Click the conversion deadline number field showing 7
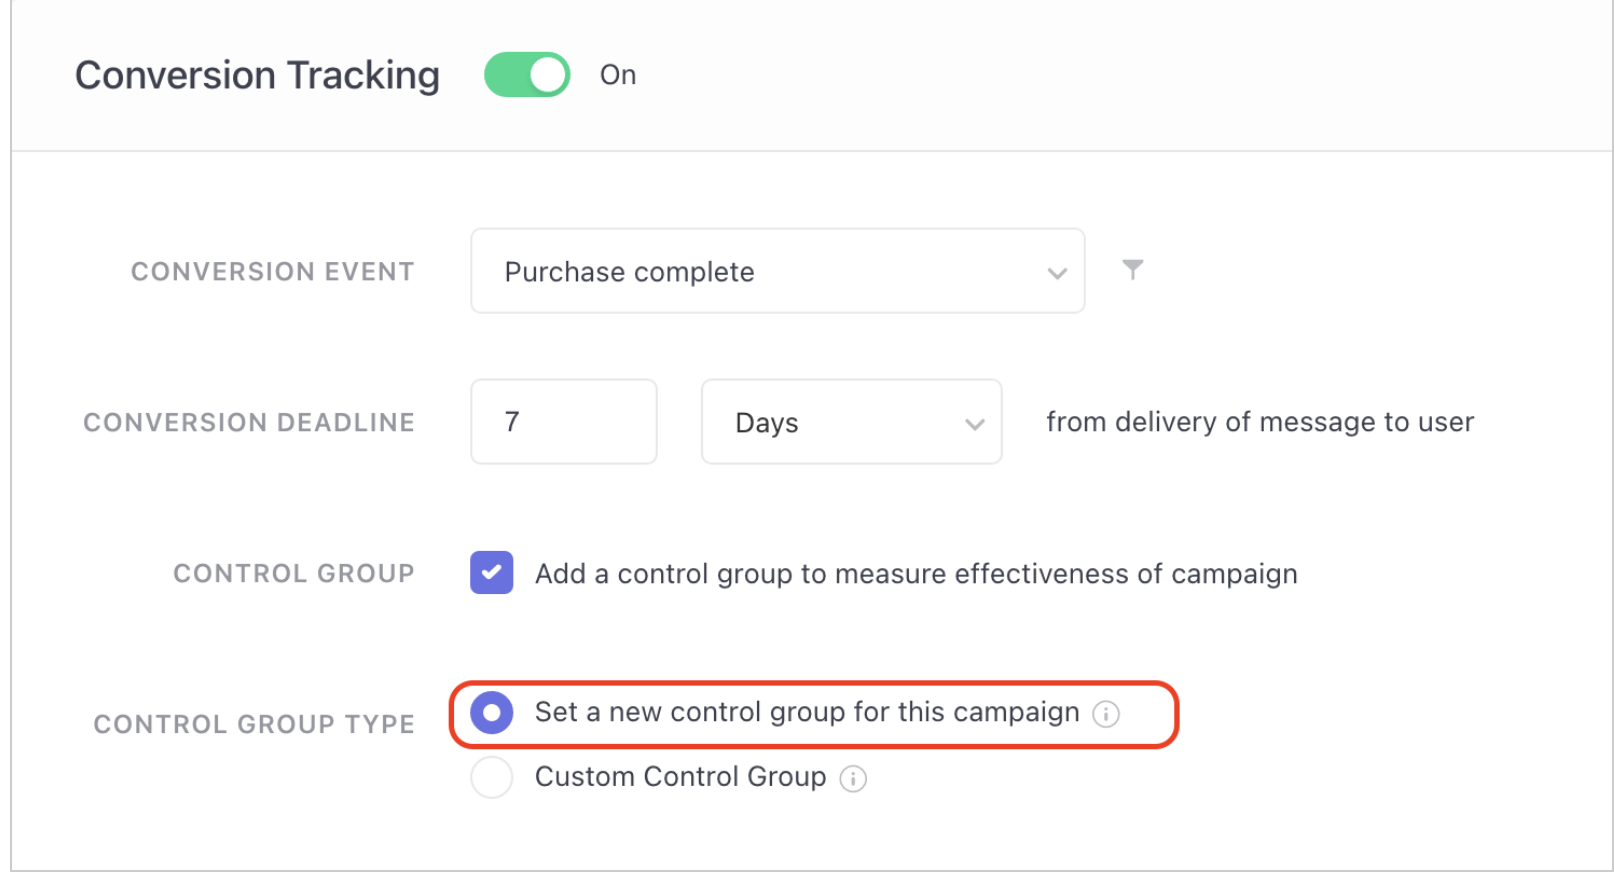Screen dimensions: 1614x874 [x=563, y=422]
